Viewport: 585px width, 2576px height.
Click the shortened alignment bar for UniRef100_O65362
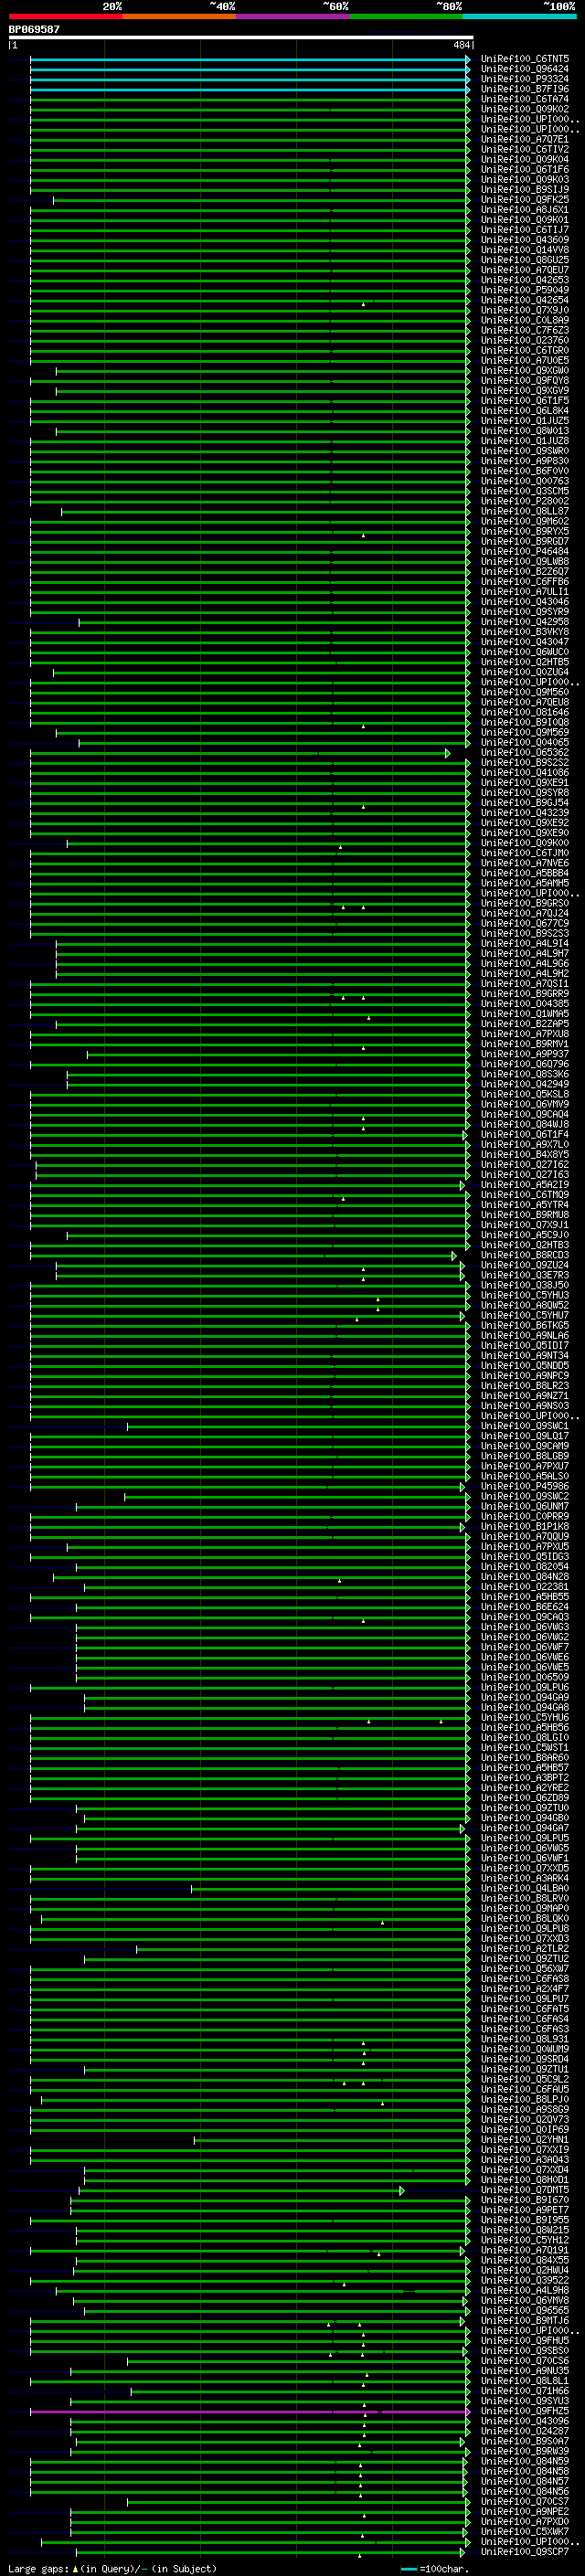(x=240, y=753)
